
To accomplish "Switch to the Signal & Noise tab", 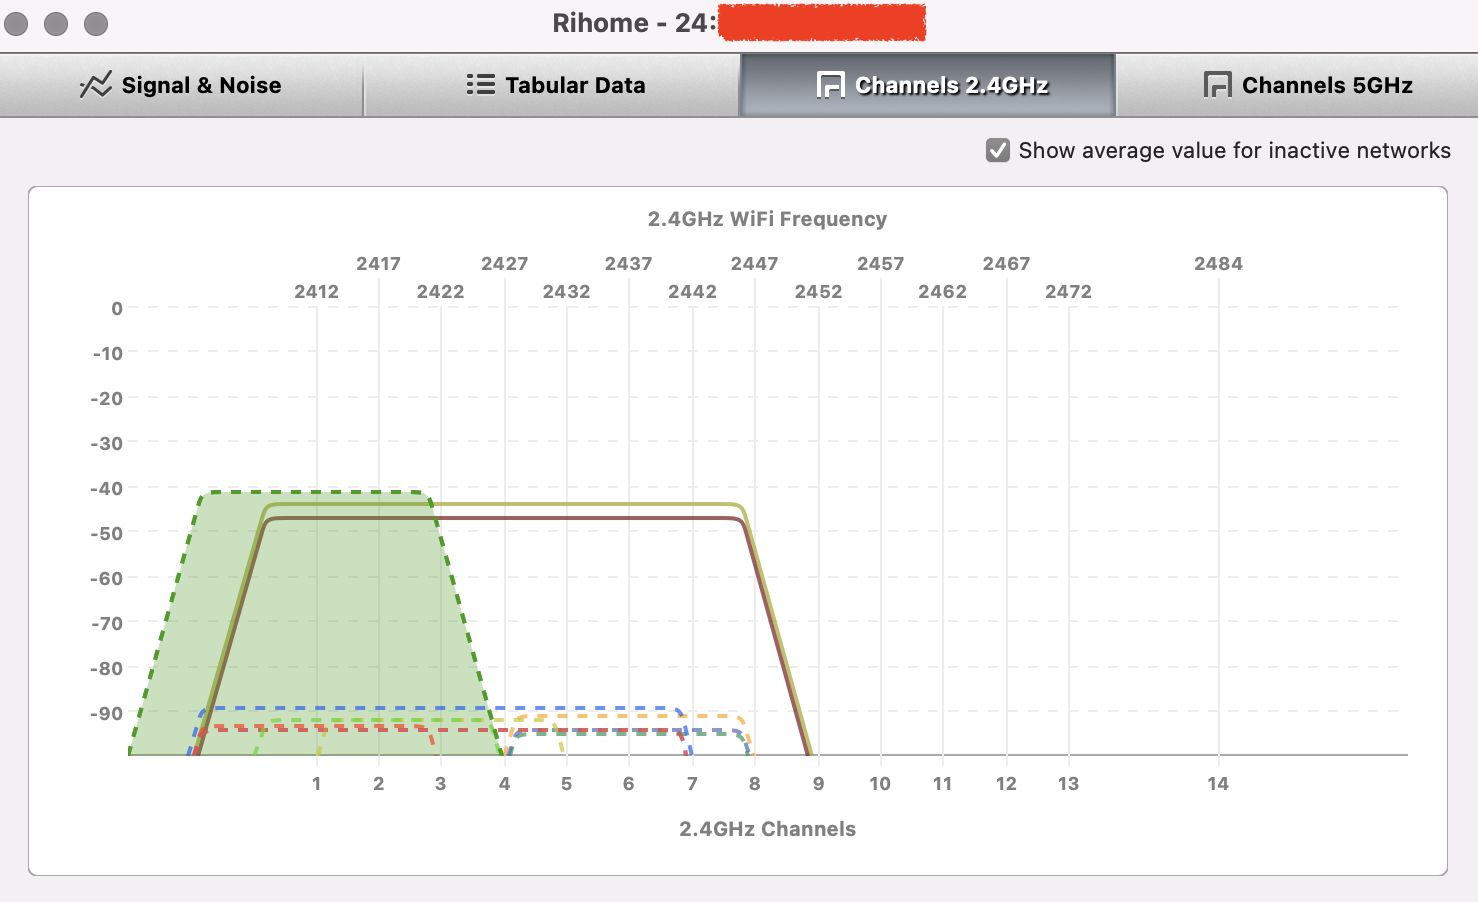I will tap(181, 85).
